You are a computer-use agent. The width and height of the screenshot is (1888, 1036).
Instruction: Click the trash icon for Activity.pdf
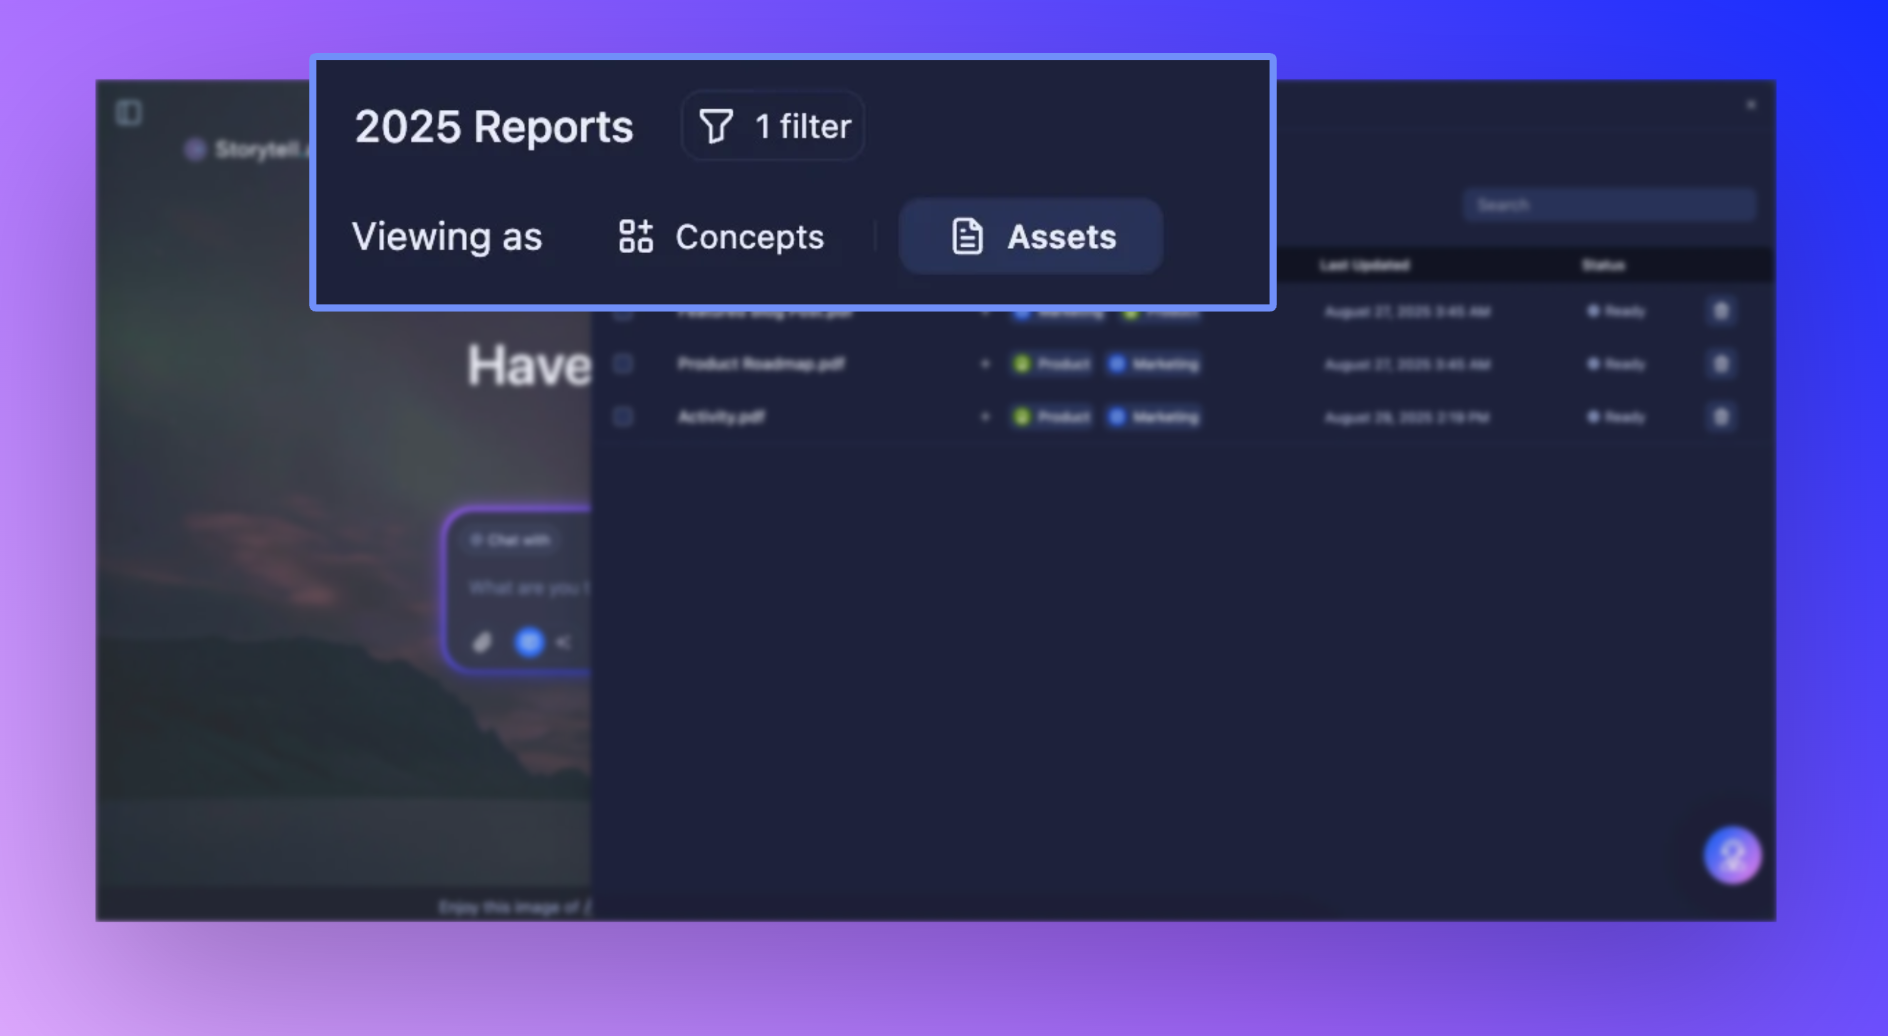(x=1720, y=417)
